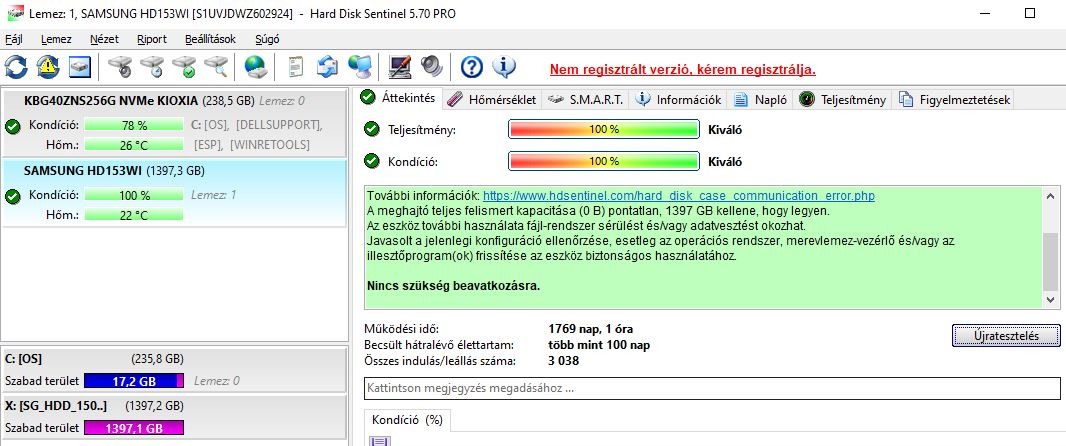Click the disk with green checkmark icon
The width and height of the screenshot is (1066, 446).
[184, 67]
